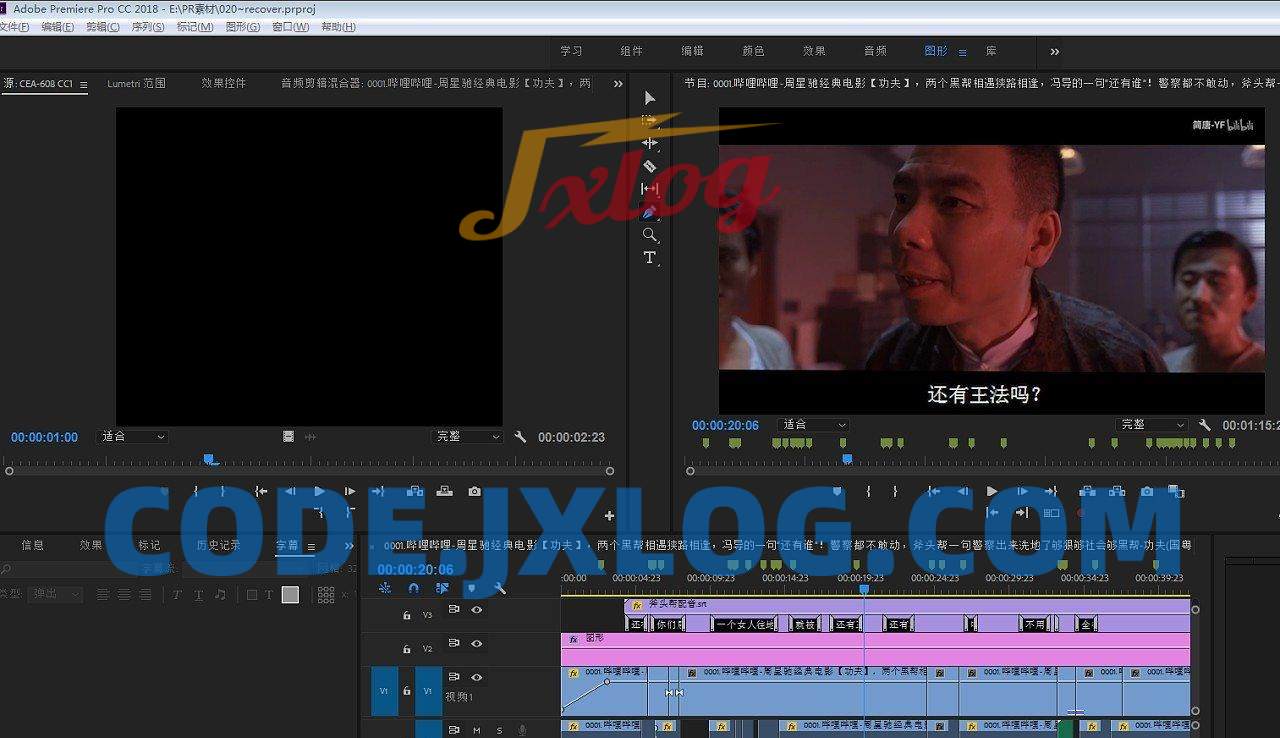1280x738 pixels.
Task: Hide the V2 track output
Action: [x=477, y=643]
